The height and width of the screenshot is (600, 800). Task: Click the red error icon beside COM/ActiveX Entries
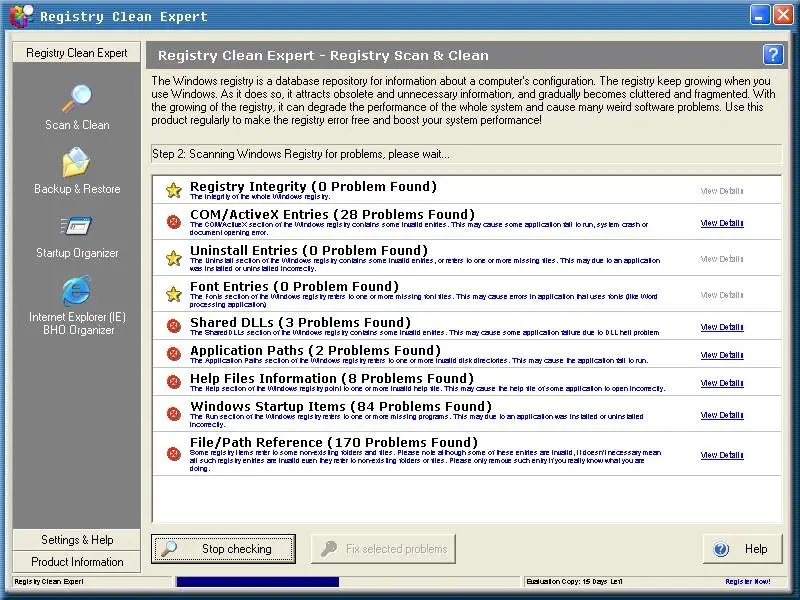[x=174, y=222]
